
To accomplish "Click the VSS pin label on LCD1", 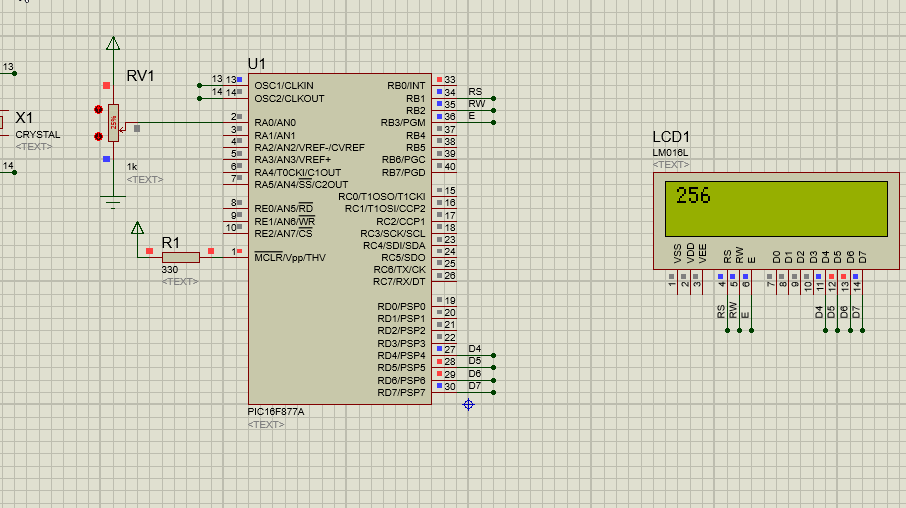I will point(678,254).
